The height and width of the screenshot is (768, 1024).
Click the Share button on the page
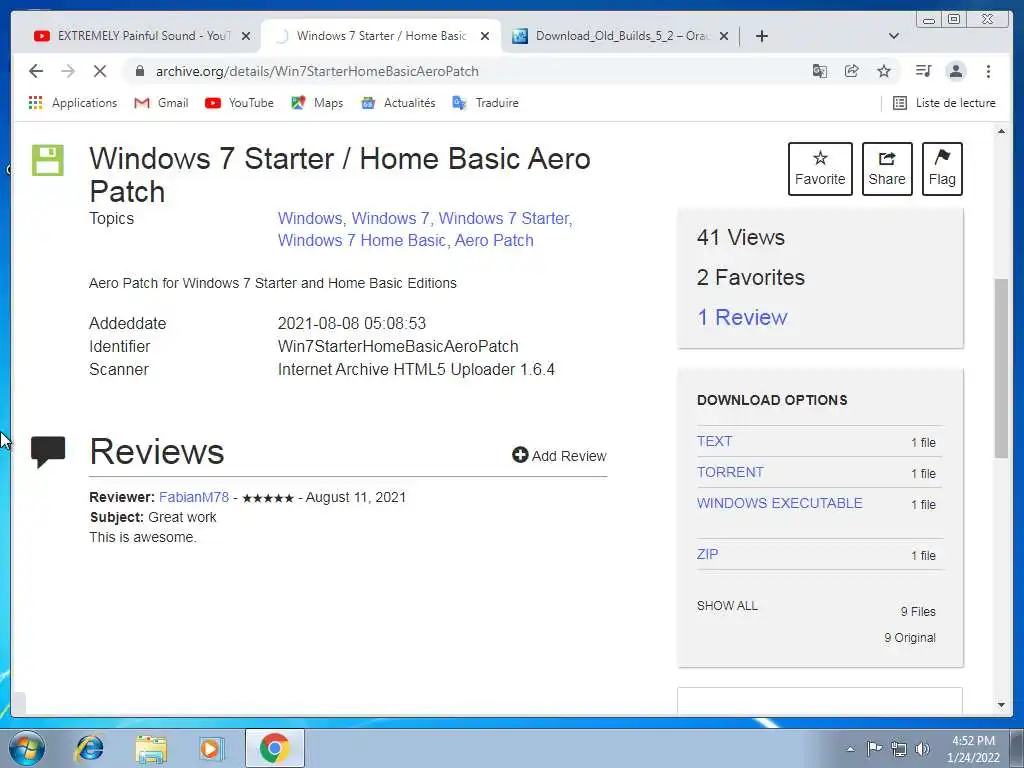tap(887, 168)
